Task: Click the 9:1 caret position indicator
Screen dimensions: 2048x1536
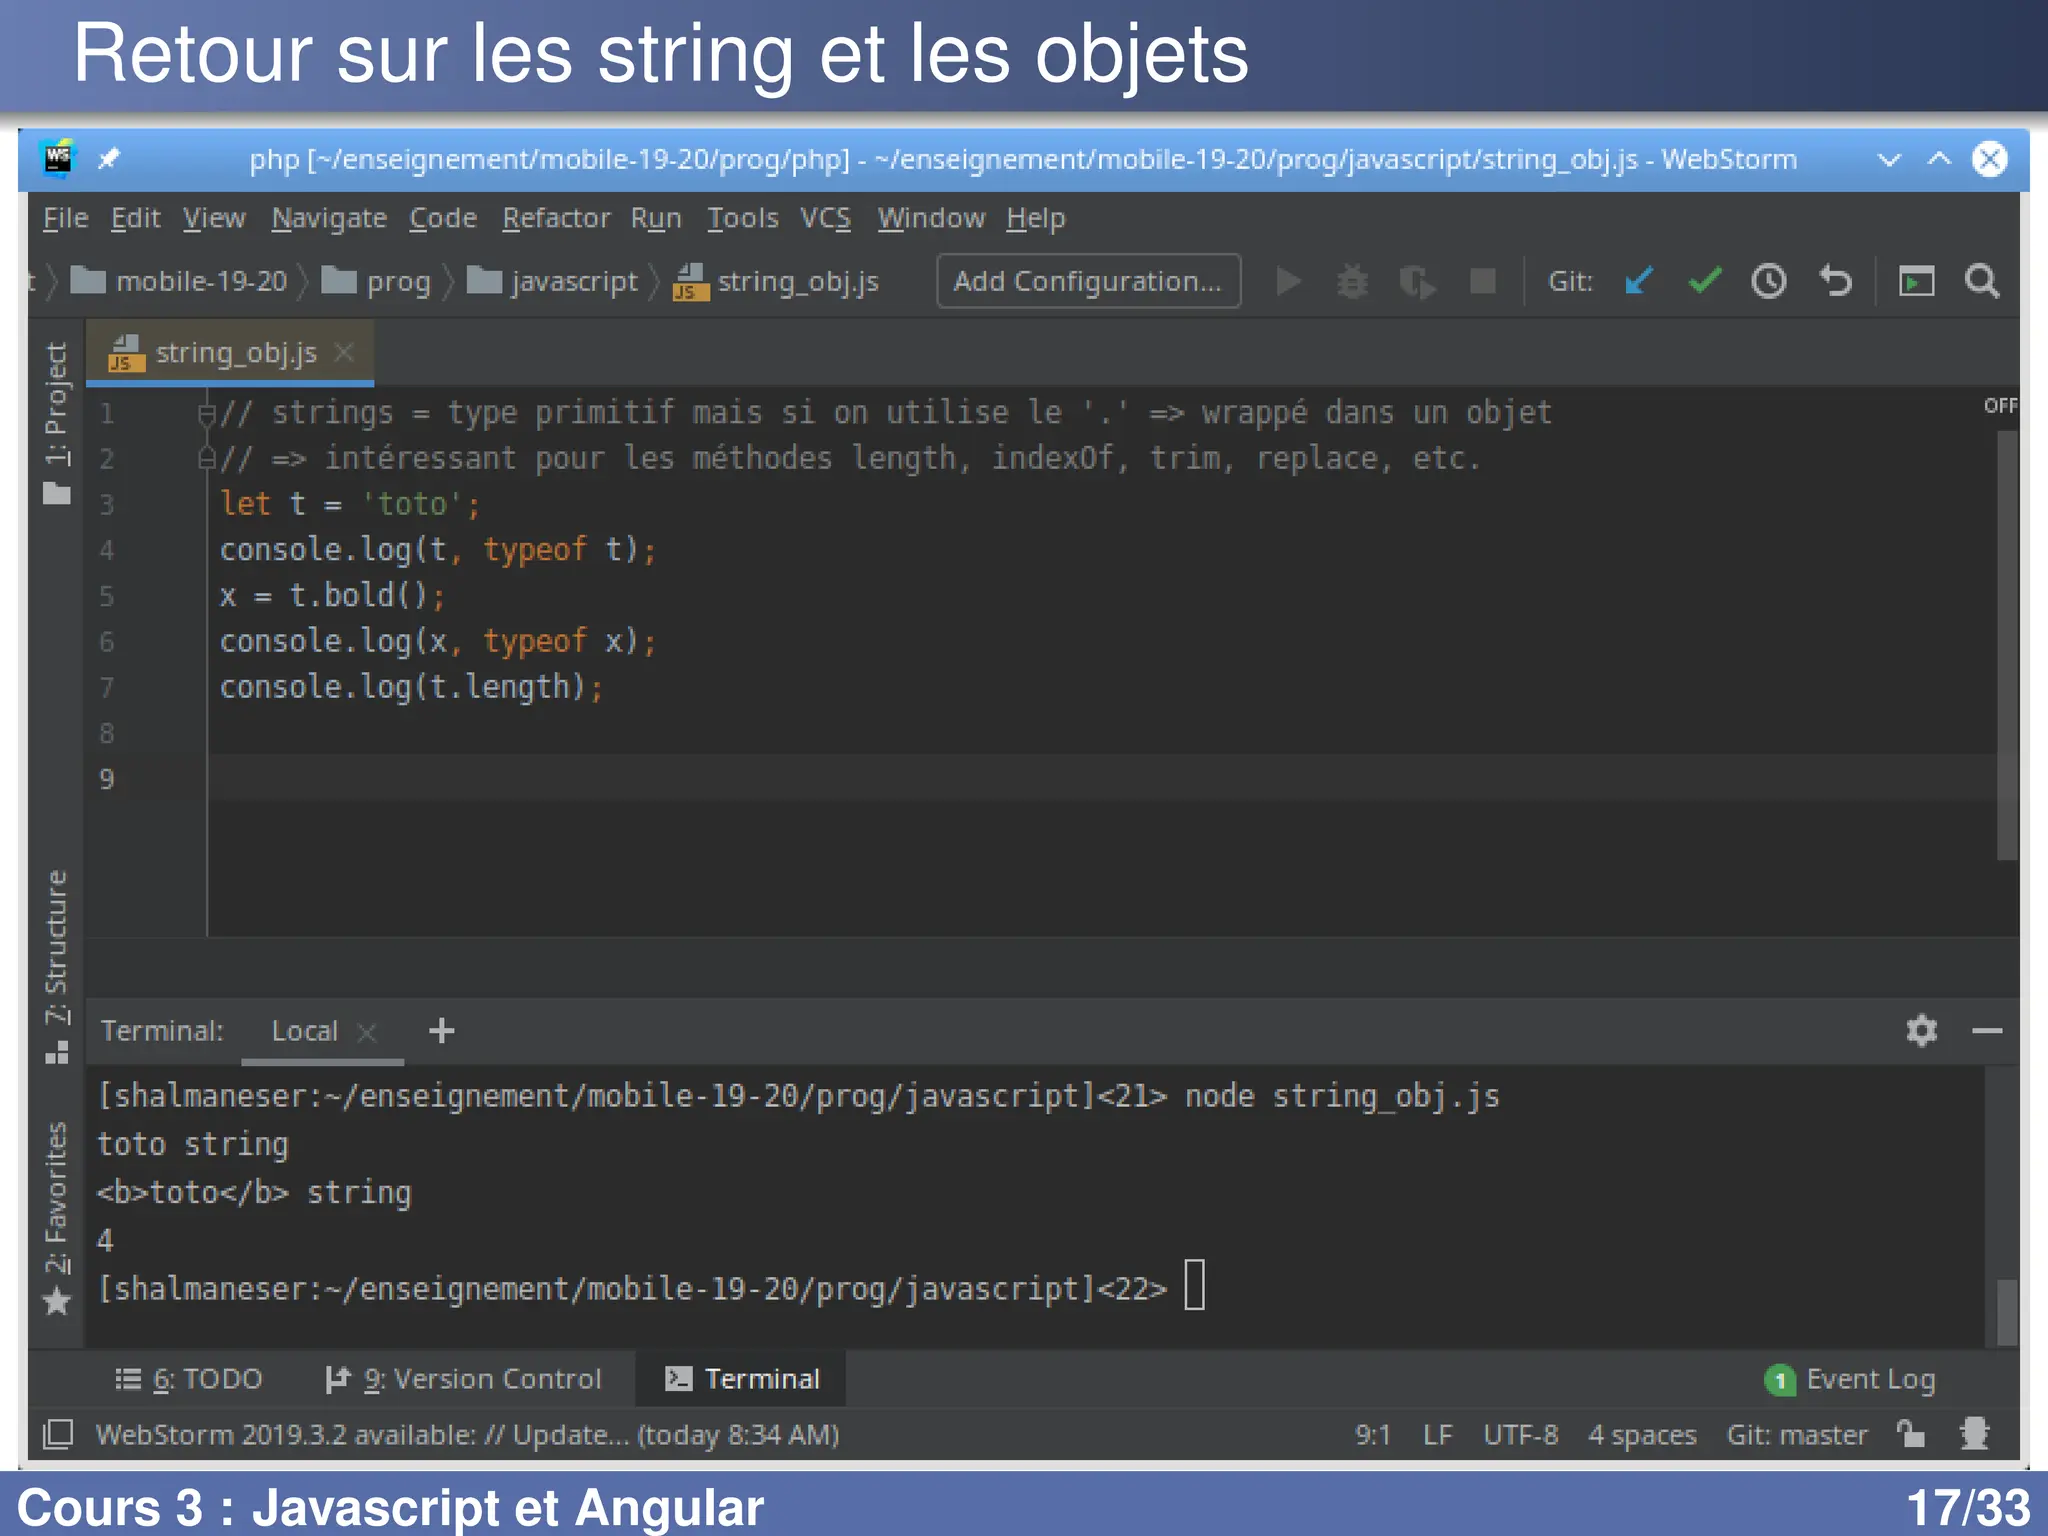Action: [x=1373, y=1435]
